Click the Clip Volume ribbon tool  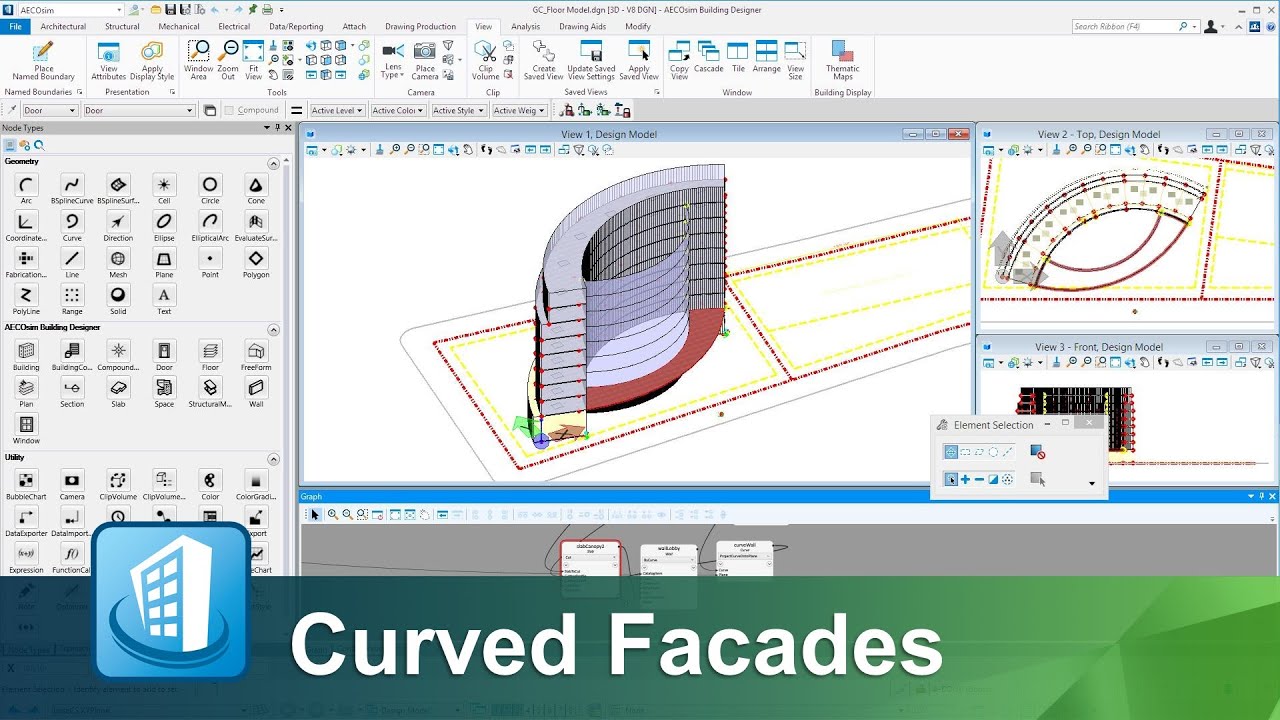(x=485, y=61)
